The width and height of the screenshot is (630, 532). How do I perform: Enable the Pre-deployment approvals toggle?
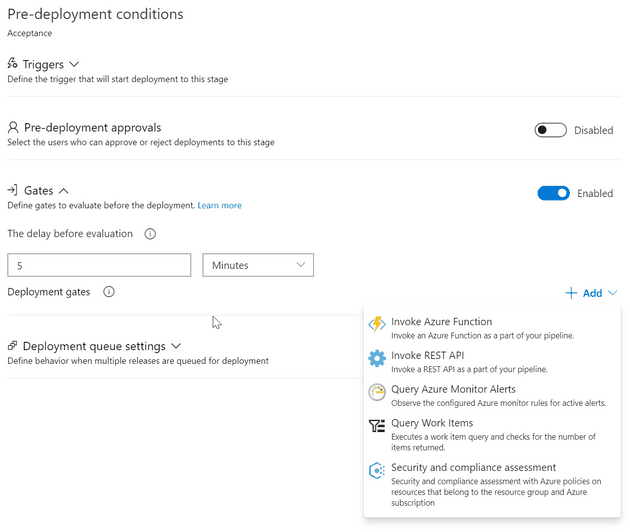[x=550, y=130]
